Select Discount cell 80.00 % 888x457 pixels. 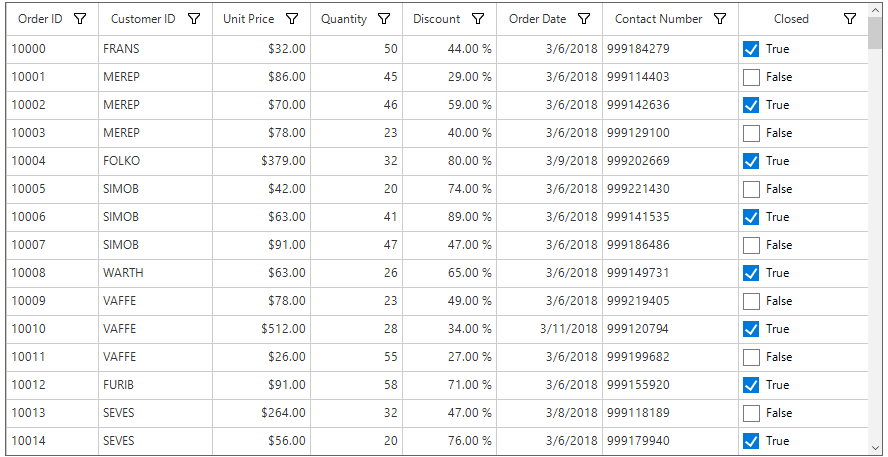pos(450,161)
